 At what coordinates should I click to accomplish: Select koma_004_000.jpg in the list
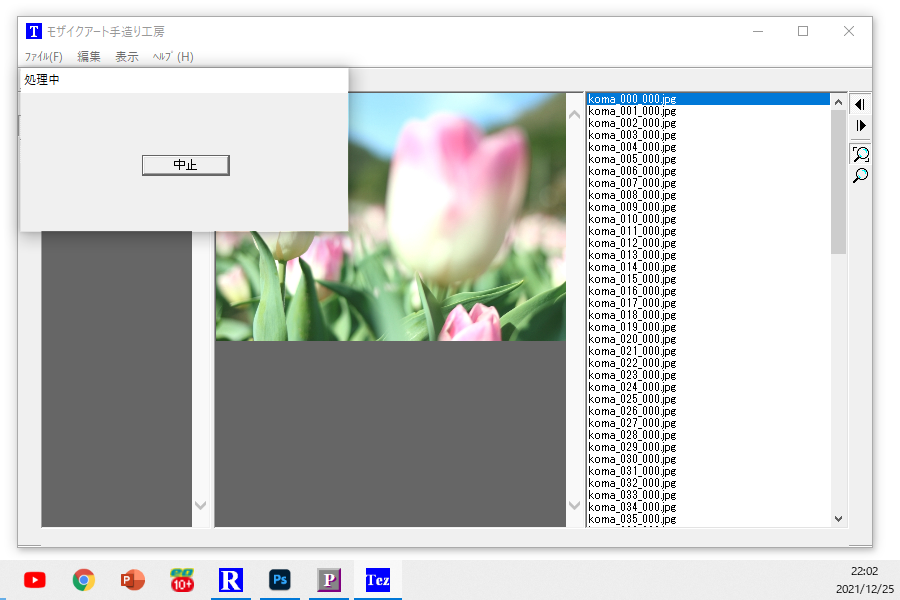[x=708, y=147]
